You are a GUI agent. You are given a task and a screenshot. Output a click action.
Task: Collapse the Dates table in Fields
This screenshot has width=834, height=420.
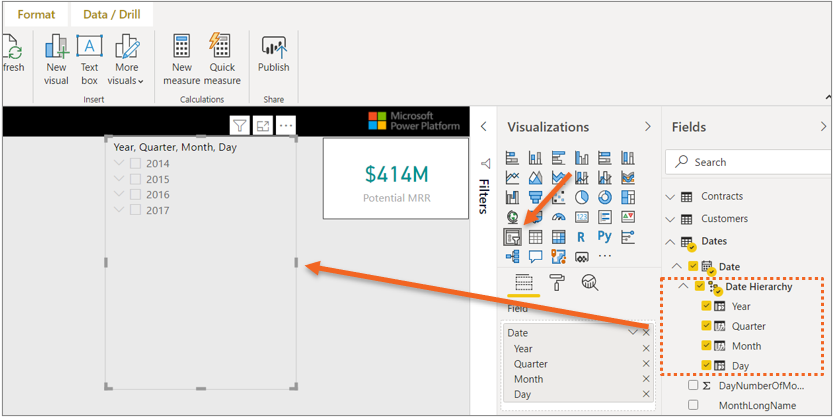point(670,242)
